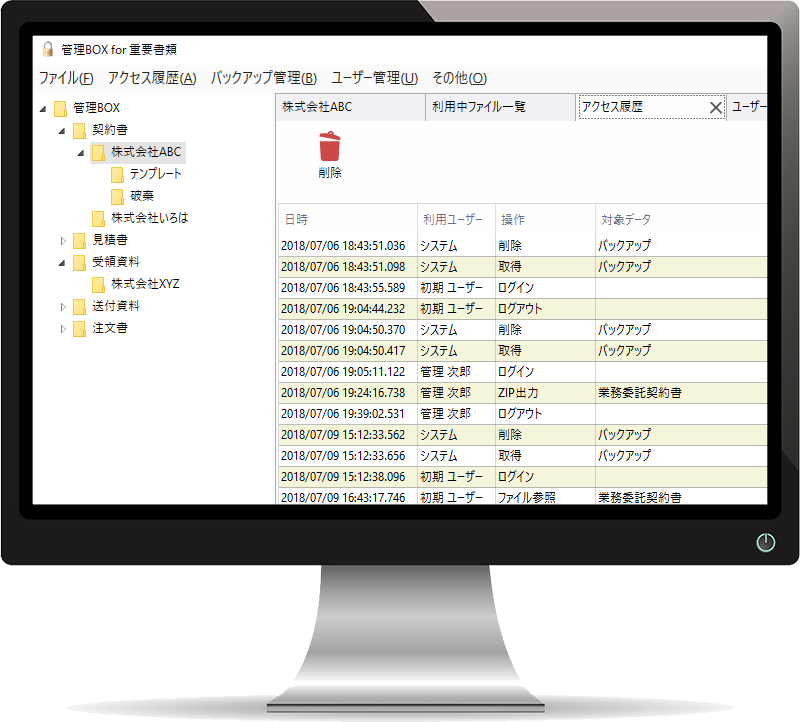Expand the 送付資料 folder node
Viewport: 800px width, 722px height.
pyautogui.click(x=62, y=306)
